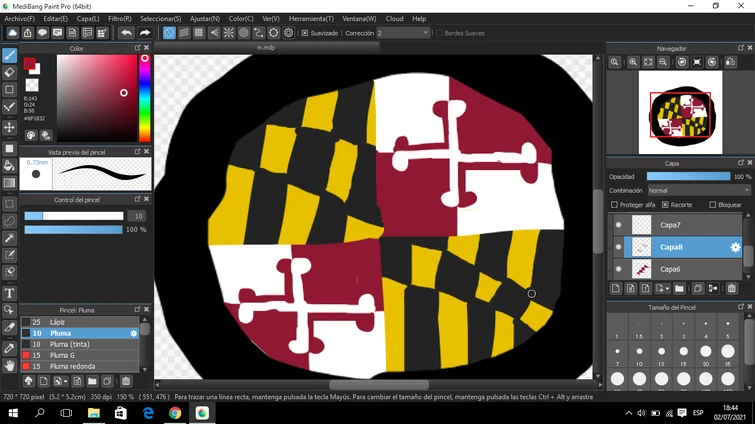Viewport: 755px width, 424px height.
Task: Undock the Color panel
Action: point(137,48)
